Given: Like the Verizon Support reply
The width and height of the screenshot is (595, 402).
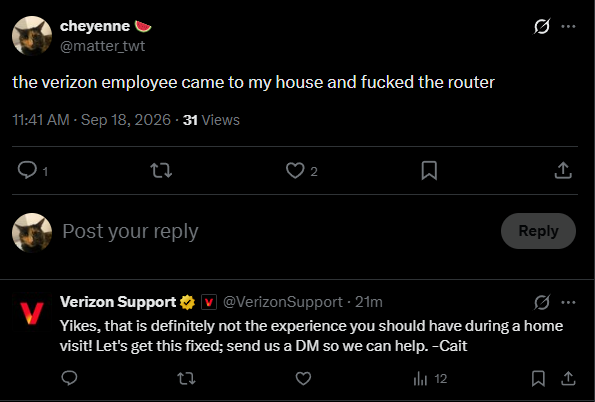Looking at the screenshot, I should 303,378.
